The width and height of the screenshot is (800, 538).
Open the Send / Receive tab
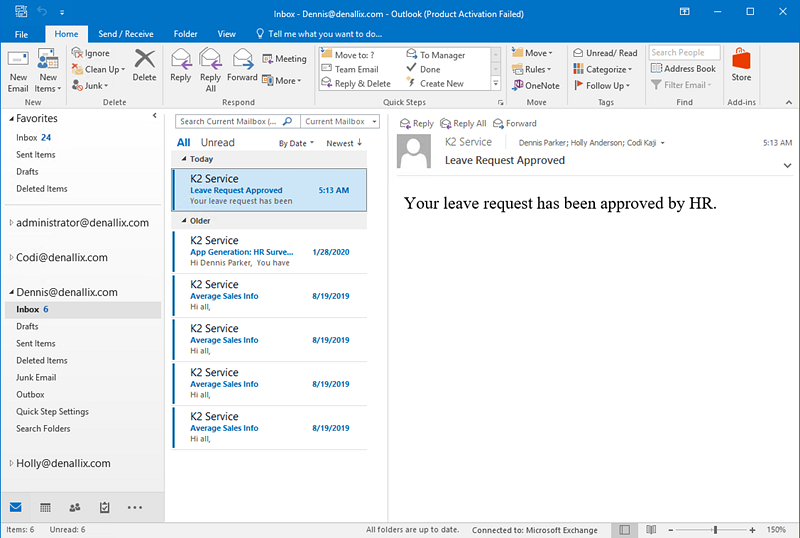click(126, 34)
